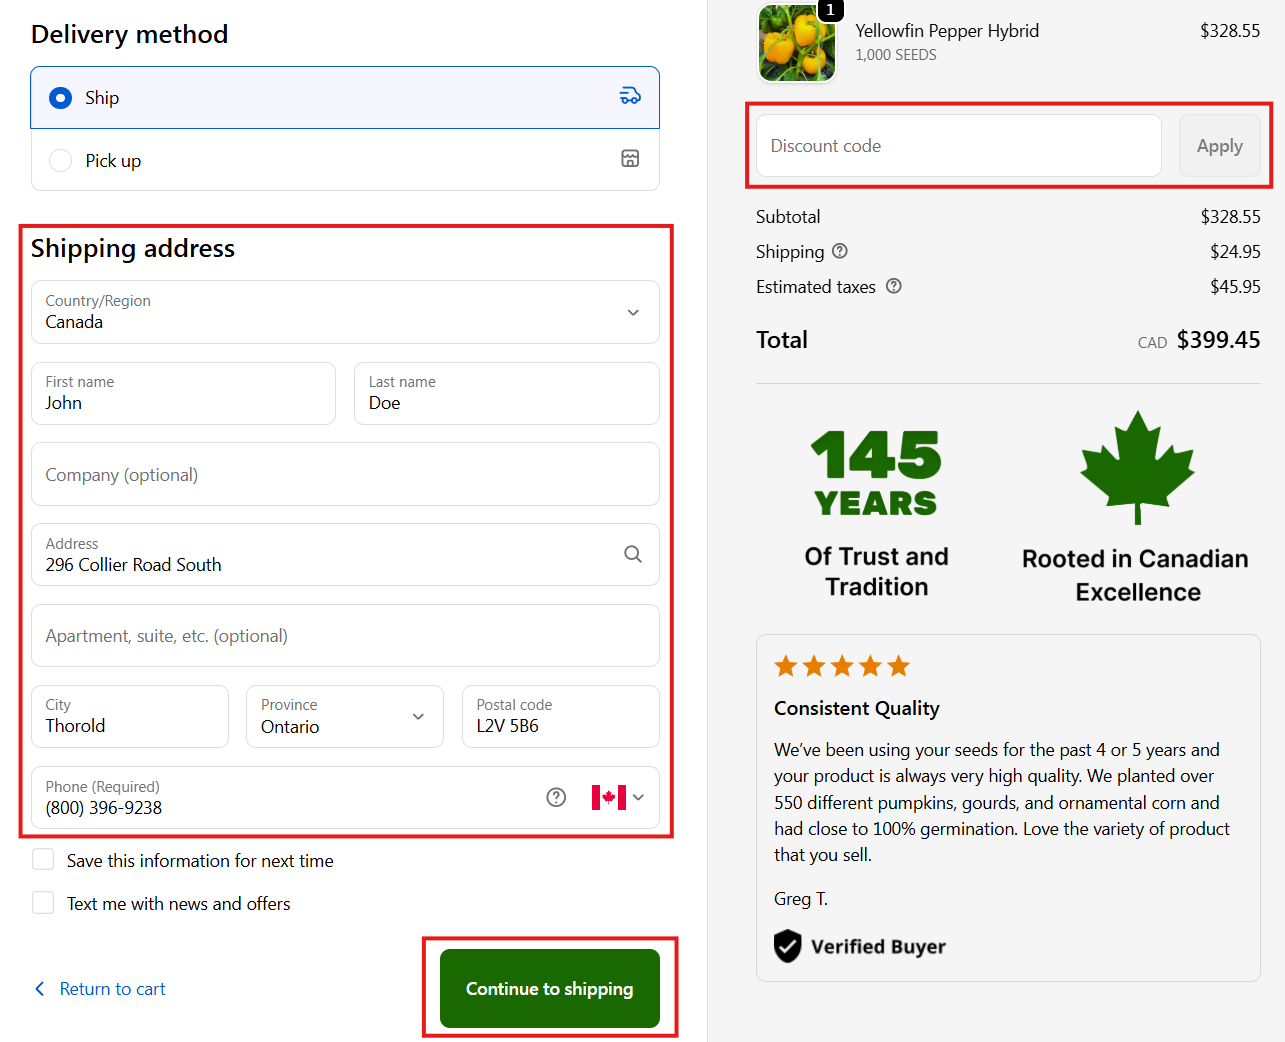1285x1042 pixels.
Task: Click the Apply discount button
Action: (x=1219, y=146)
